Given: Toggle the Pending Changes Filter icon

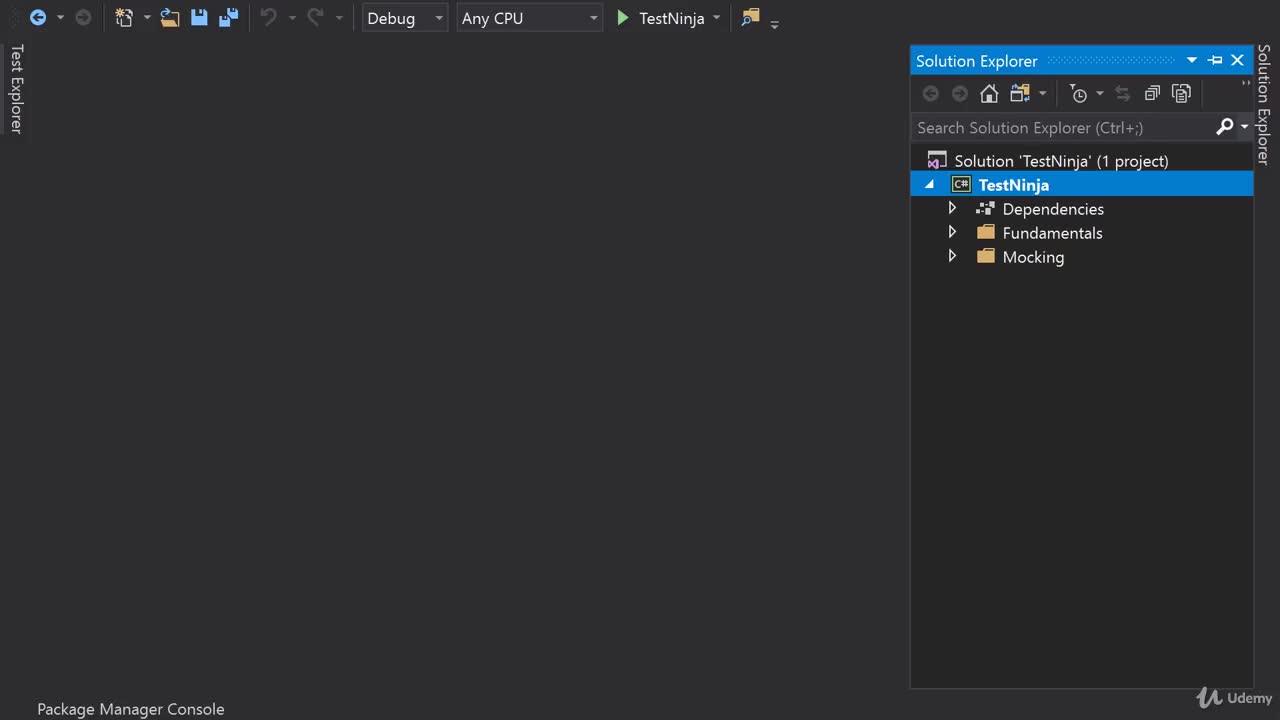Looking at the screenshot, I should [x=1079, y=93].
